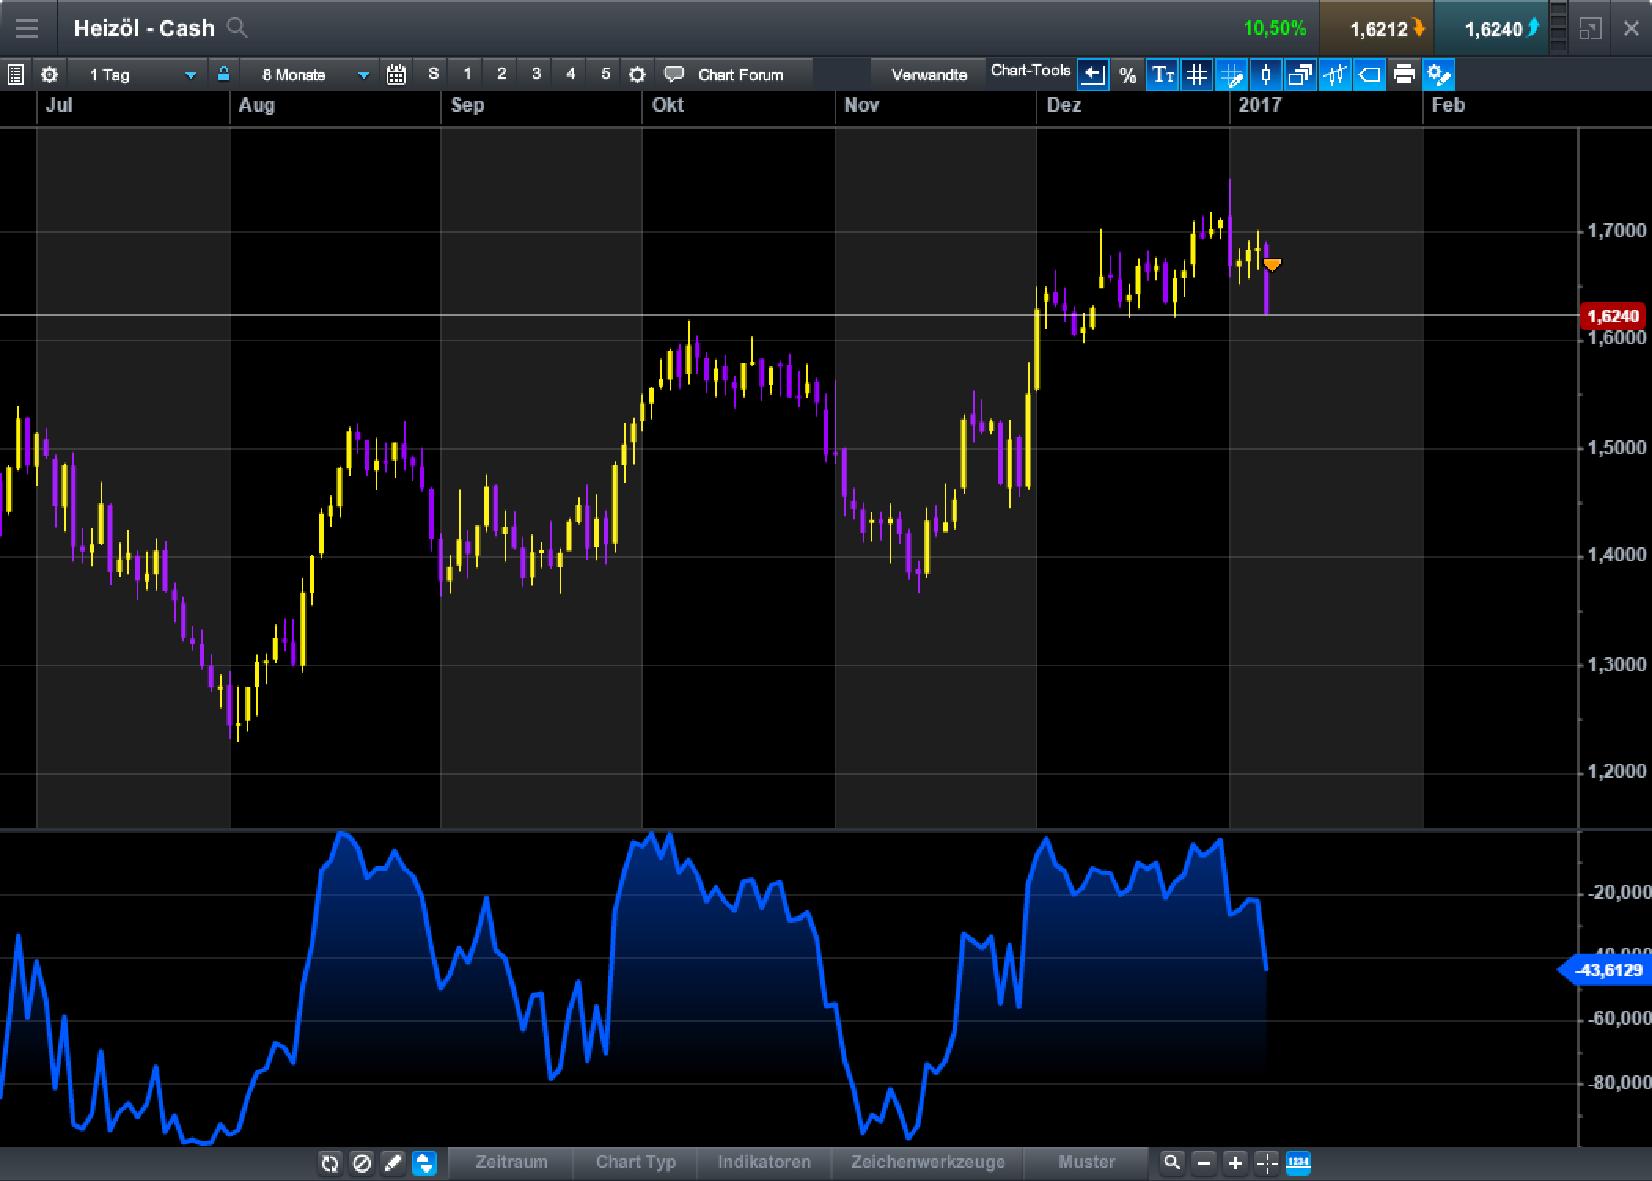Click the Verwandte button

pyautogui.click(x=928, y=73)
